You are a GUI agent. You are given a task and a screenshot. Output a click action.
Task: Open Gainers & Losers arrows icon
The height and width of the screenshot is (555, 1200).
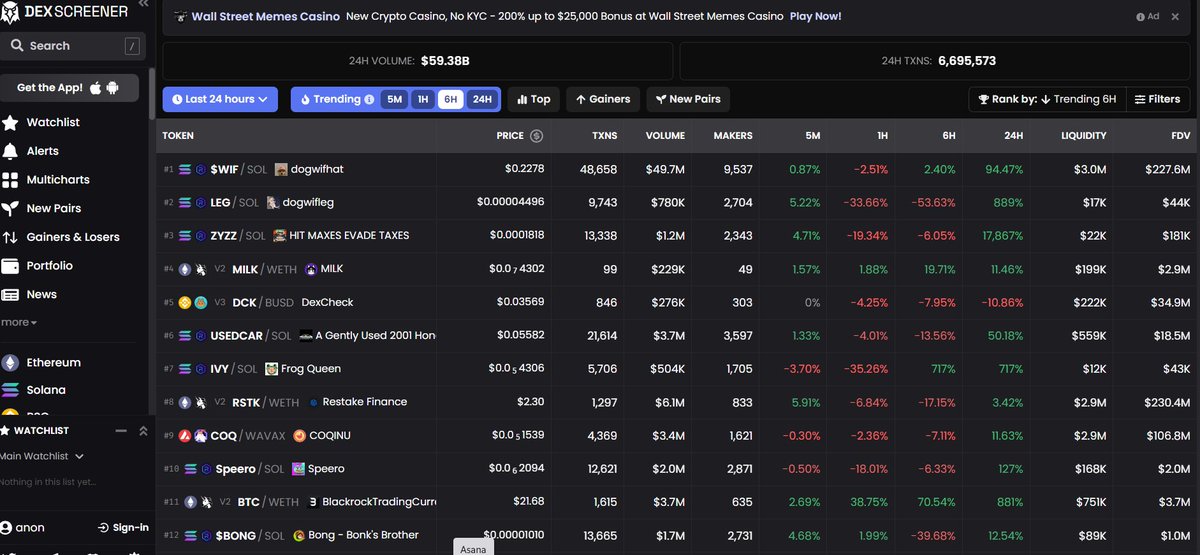tap(10, 237)
